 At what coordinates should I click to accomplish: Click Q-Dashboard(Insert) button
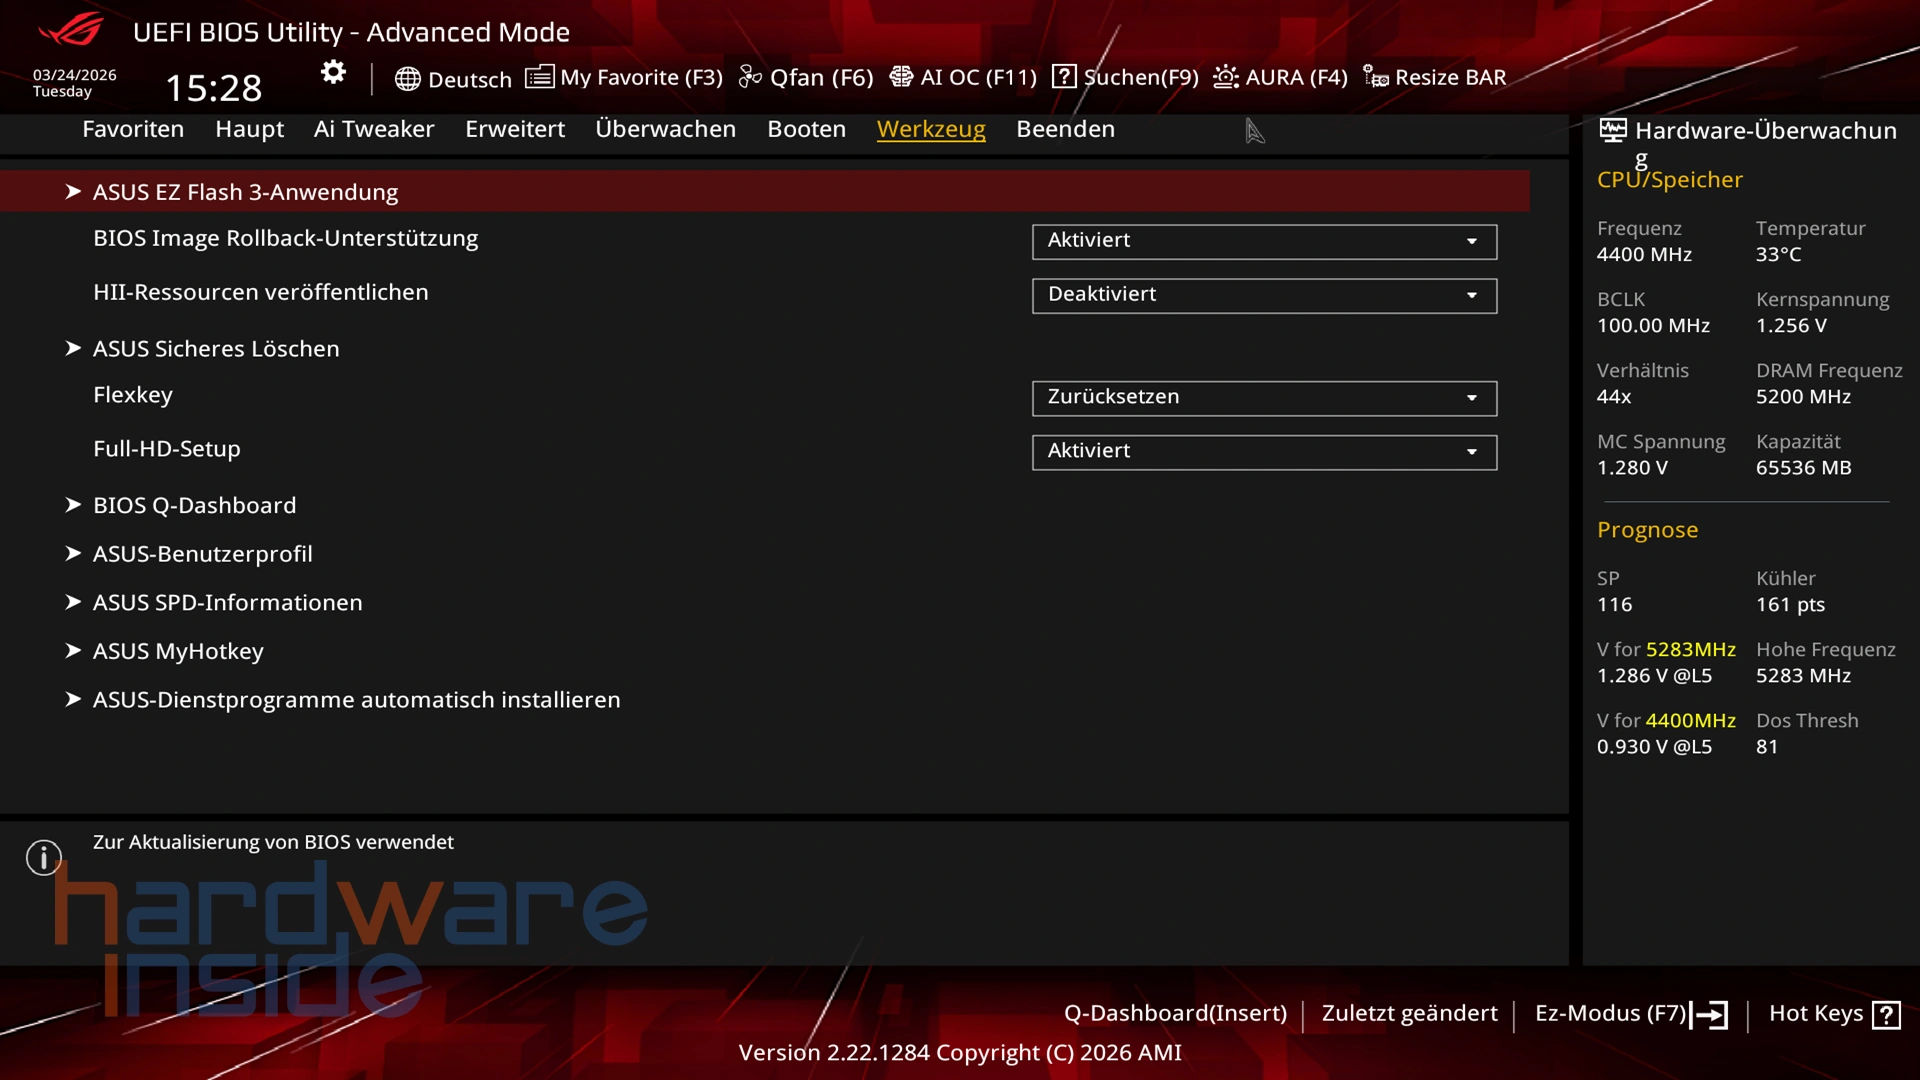[1175, 1013]
